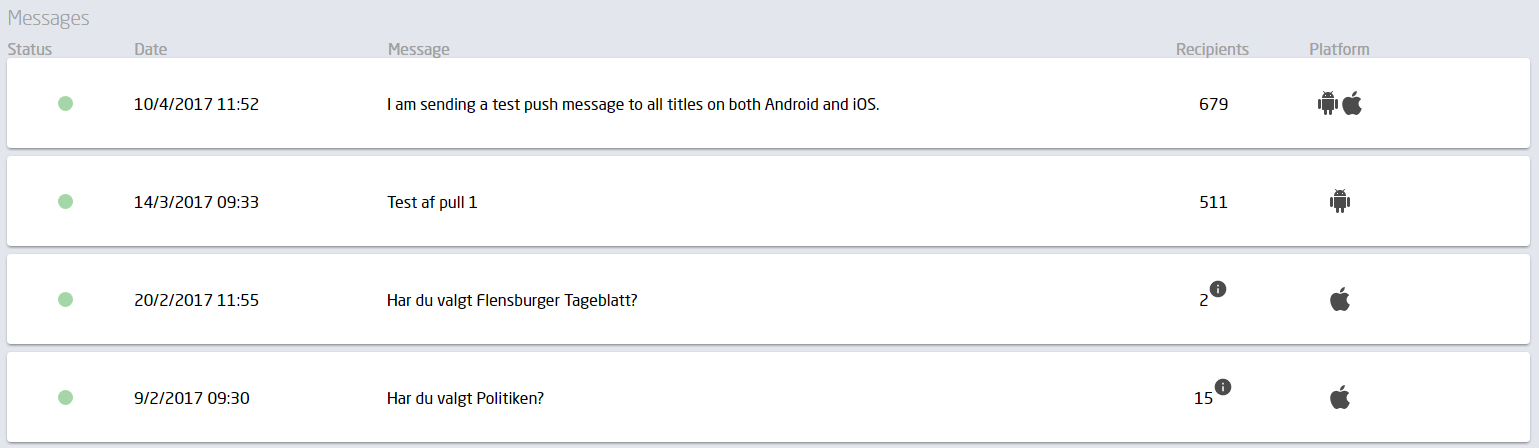This screenshot has height=448, width=1539.
Task: Select 'Har du valgt Politiken?' message
Action: (465, 398)
